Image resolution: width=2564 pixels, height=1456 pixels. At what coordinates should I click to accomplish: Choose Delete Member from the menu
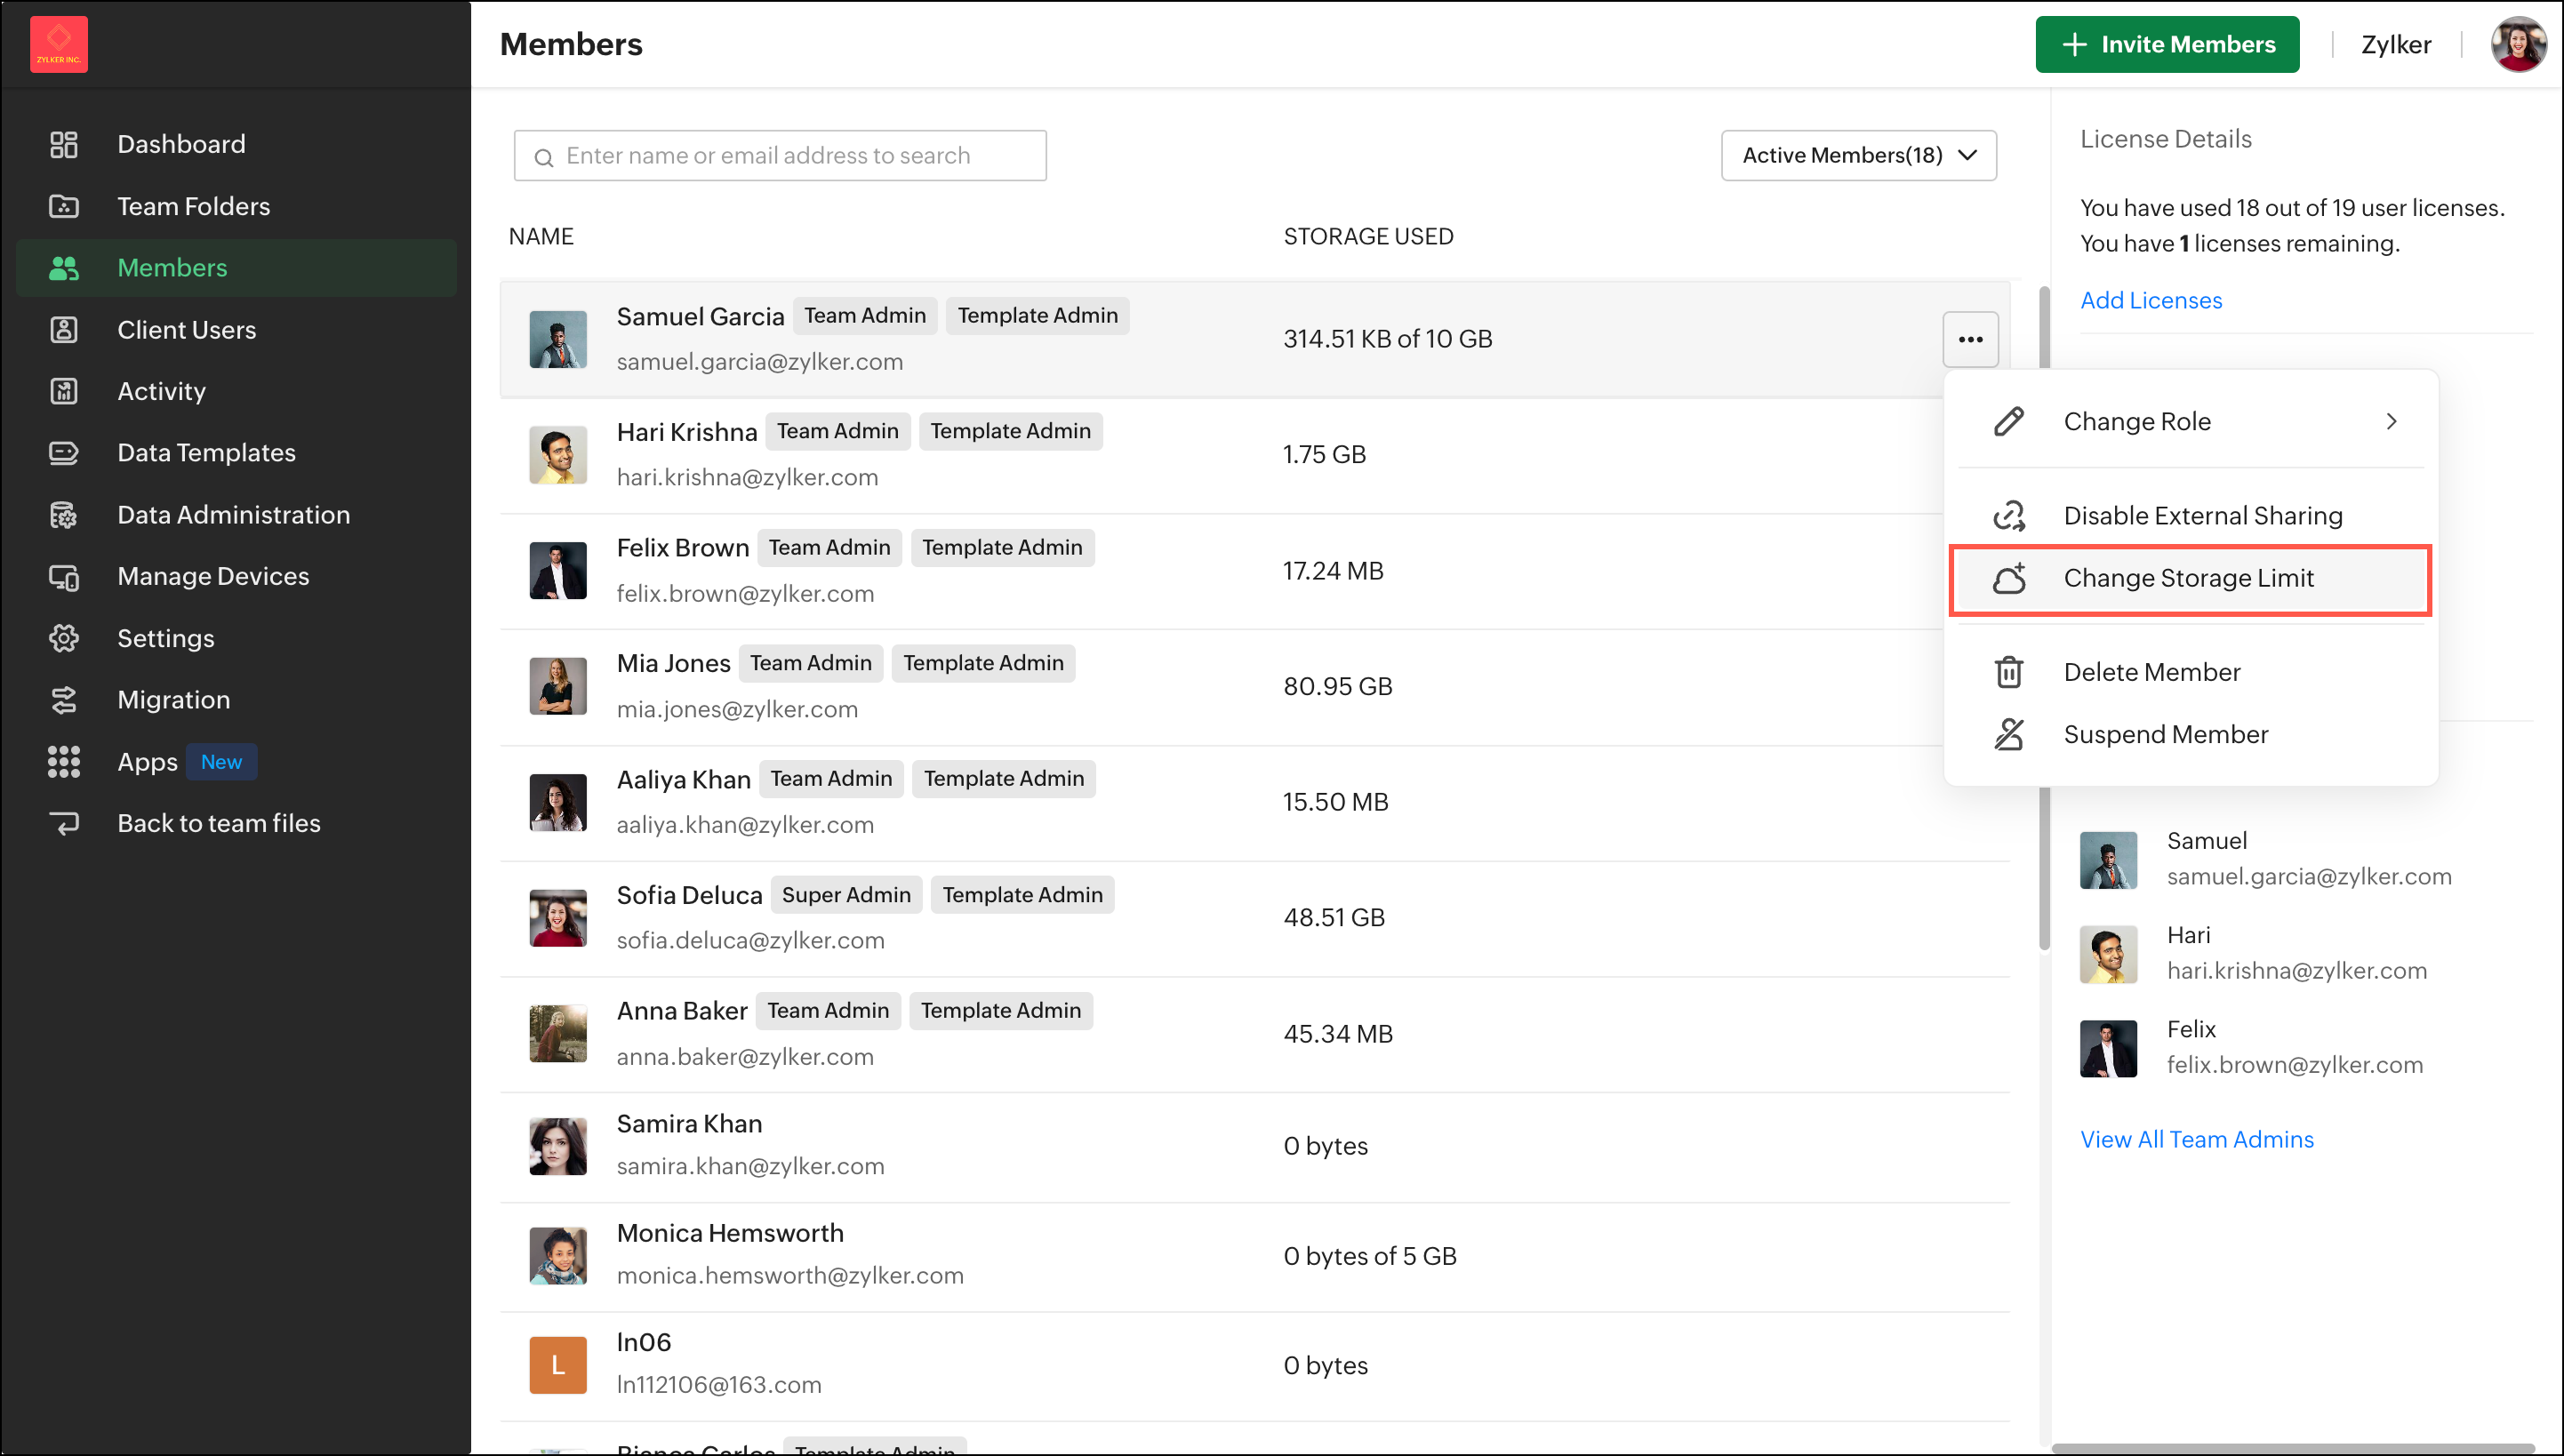[2190, 672]
